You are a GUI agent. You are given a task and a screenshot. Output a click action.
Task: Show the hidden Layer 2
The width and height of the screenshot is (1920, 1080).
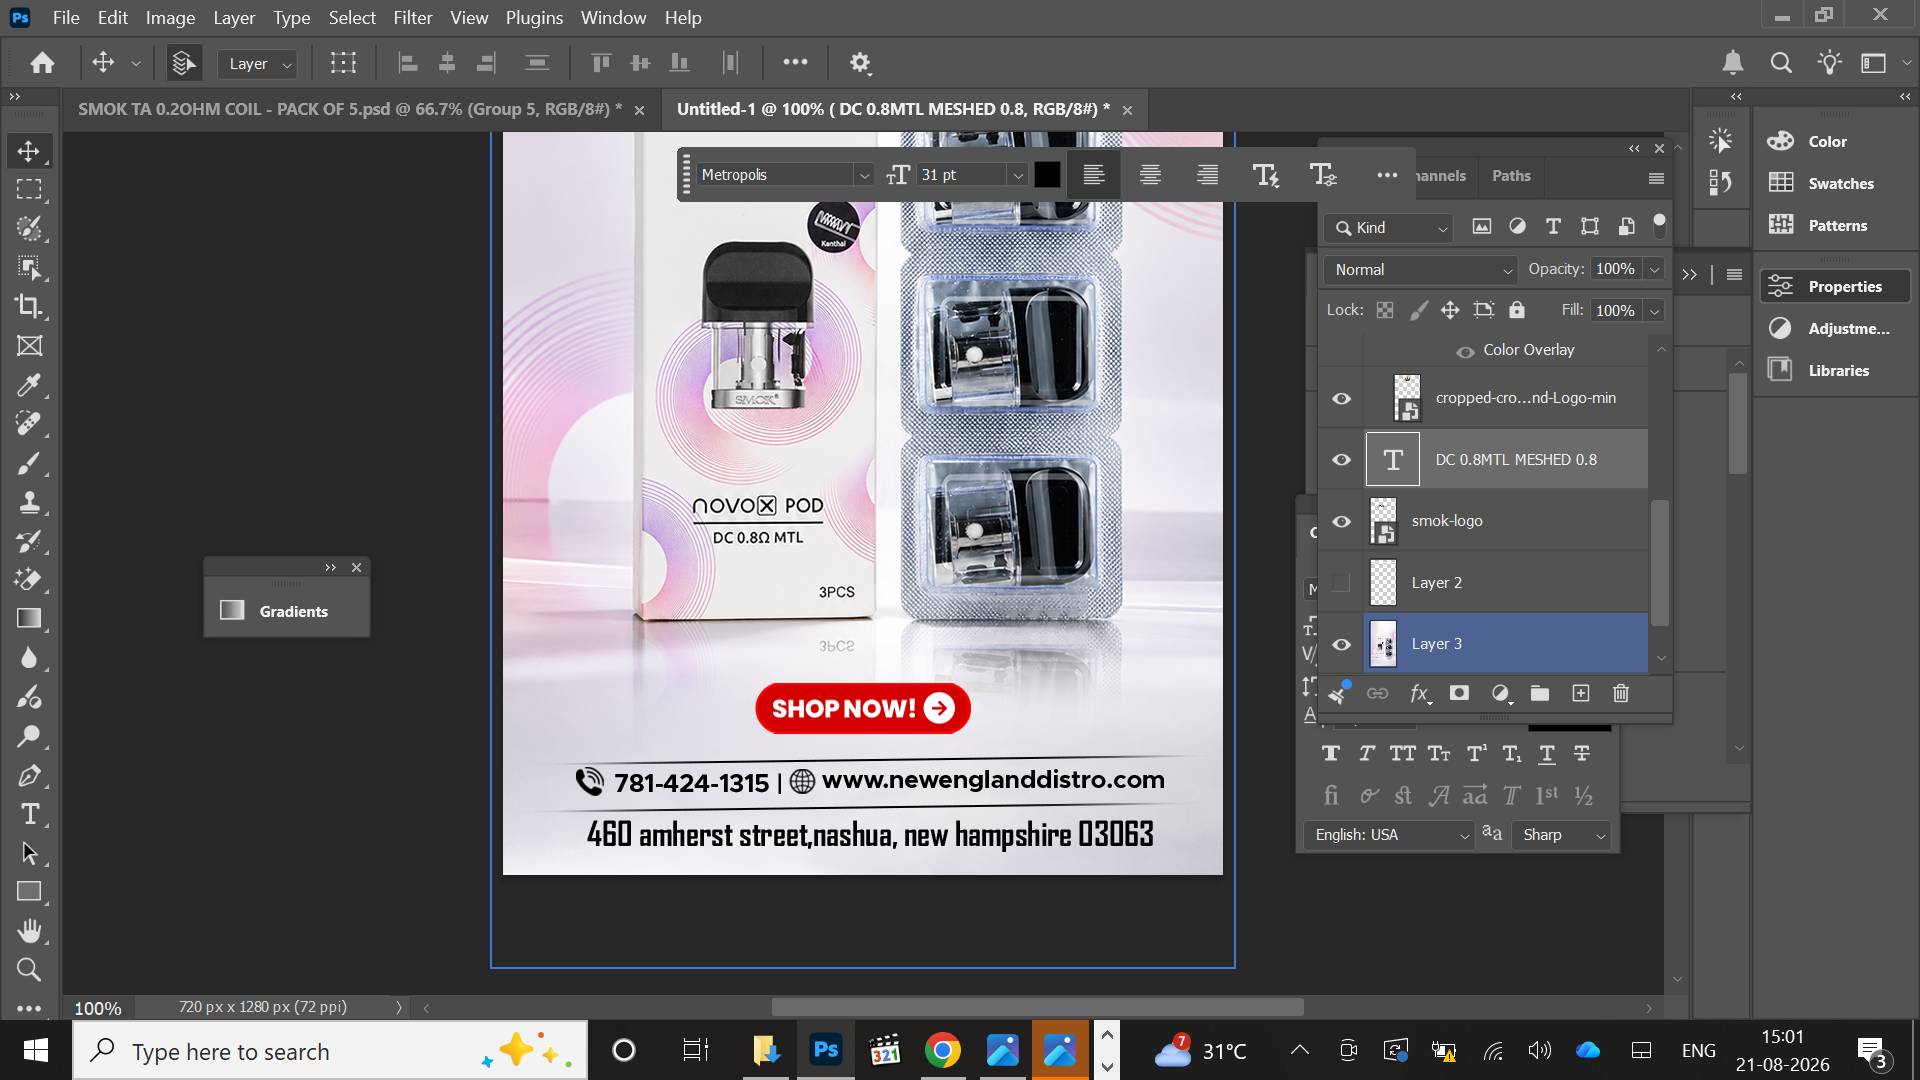click(x=1341, y=583)
